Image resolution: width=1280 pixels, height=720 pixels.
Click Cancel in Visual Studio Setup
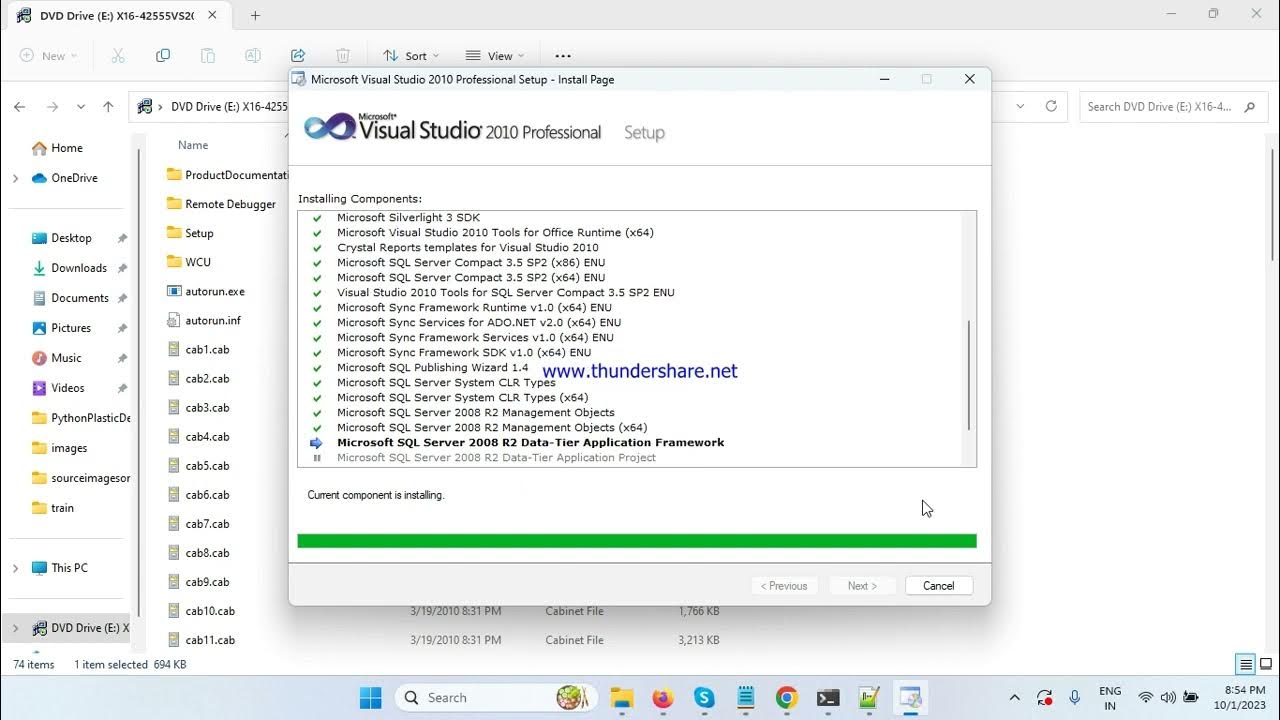[x=938, y=586]
